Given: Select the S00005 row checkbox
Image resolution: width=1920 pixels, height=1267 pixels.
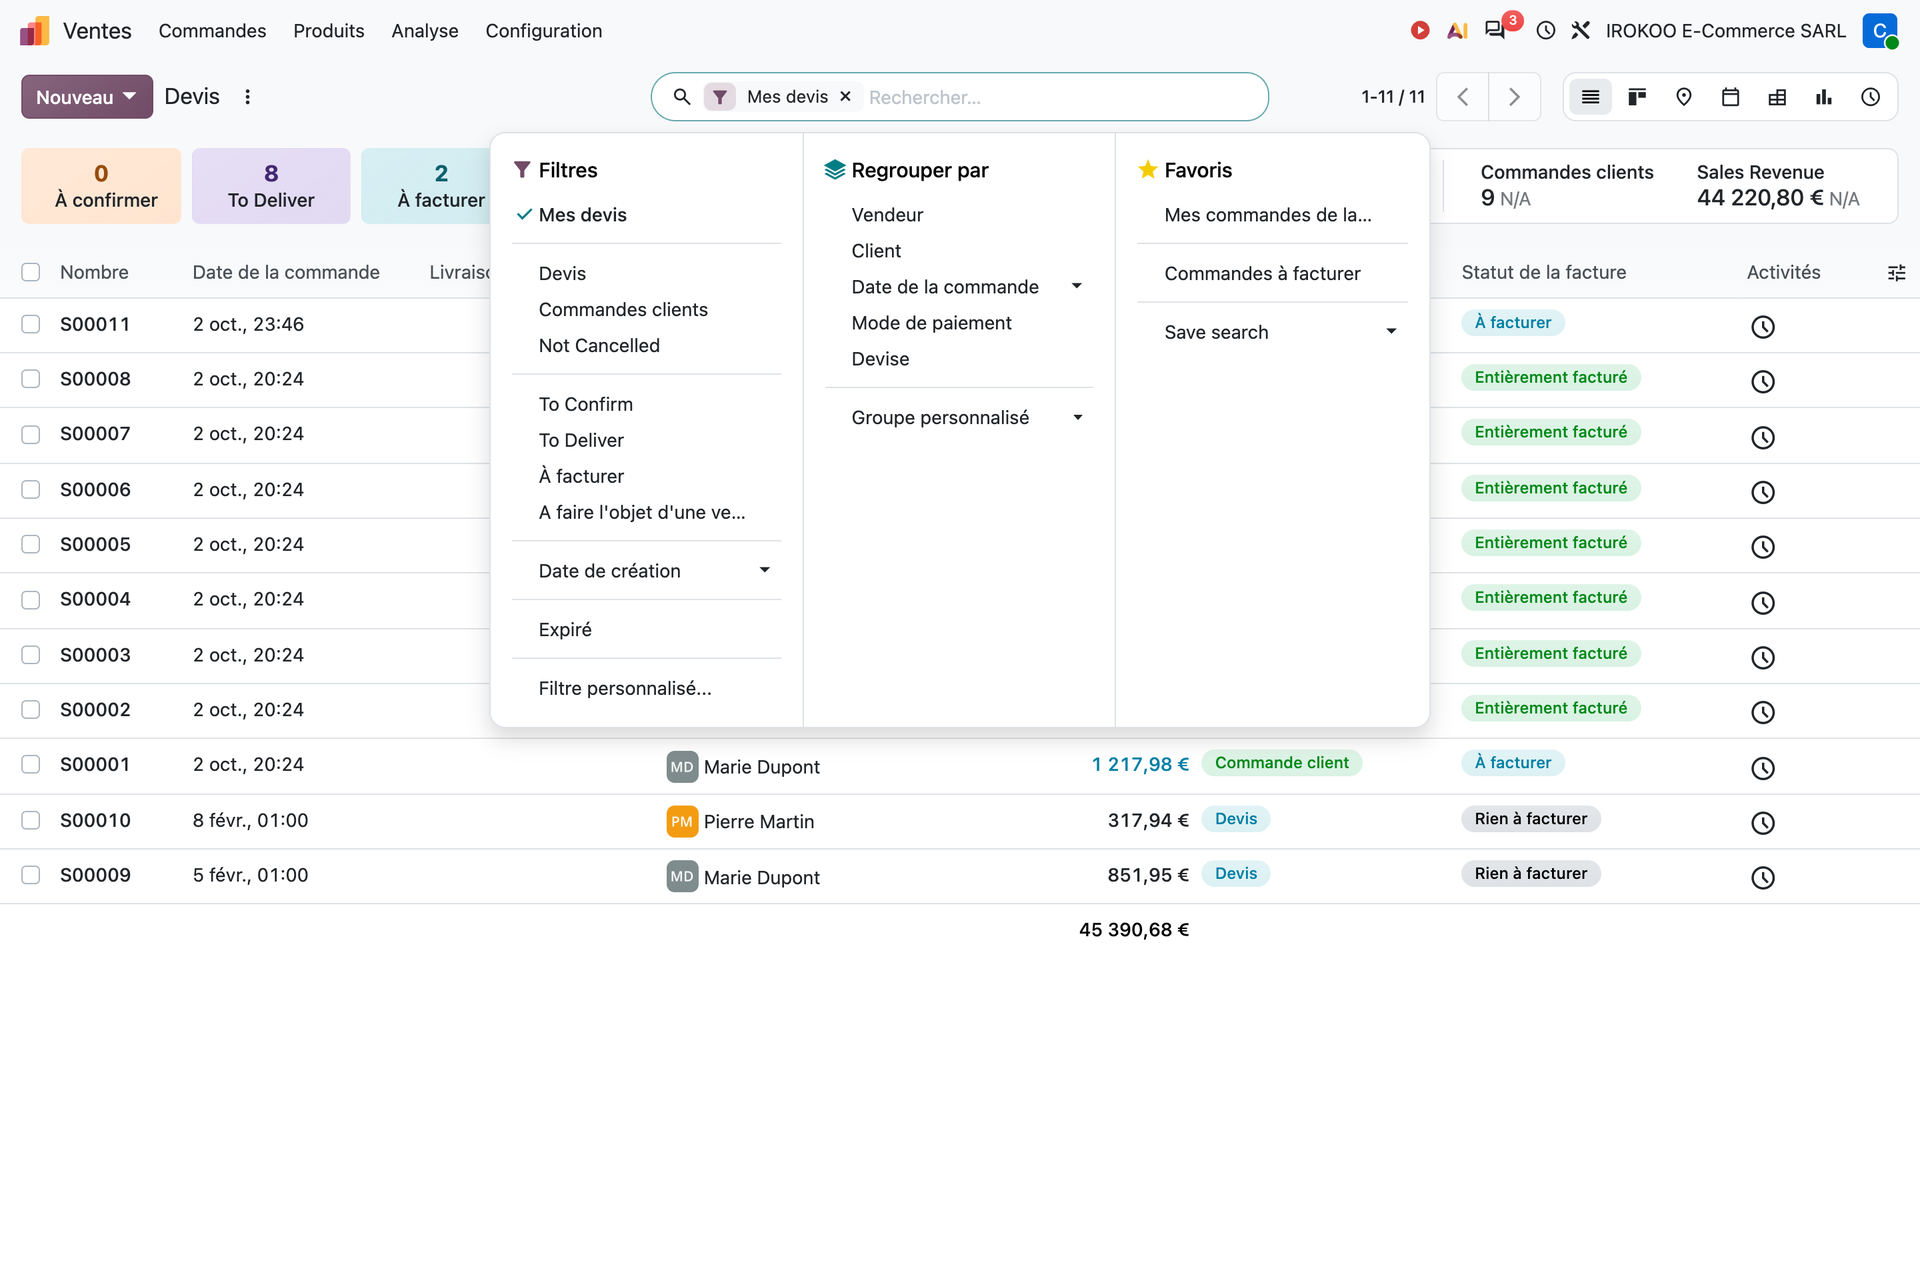Looking at the screenshot, I should tap(31, 544).
